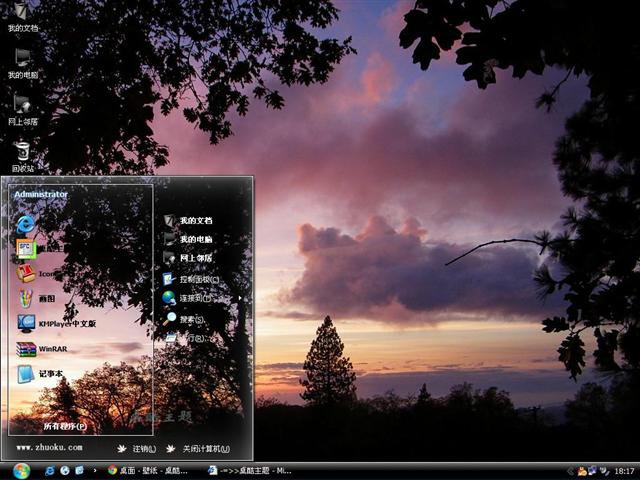Click the Windows Start orb button
Screen dimensions: 640x480
(21, 470)
